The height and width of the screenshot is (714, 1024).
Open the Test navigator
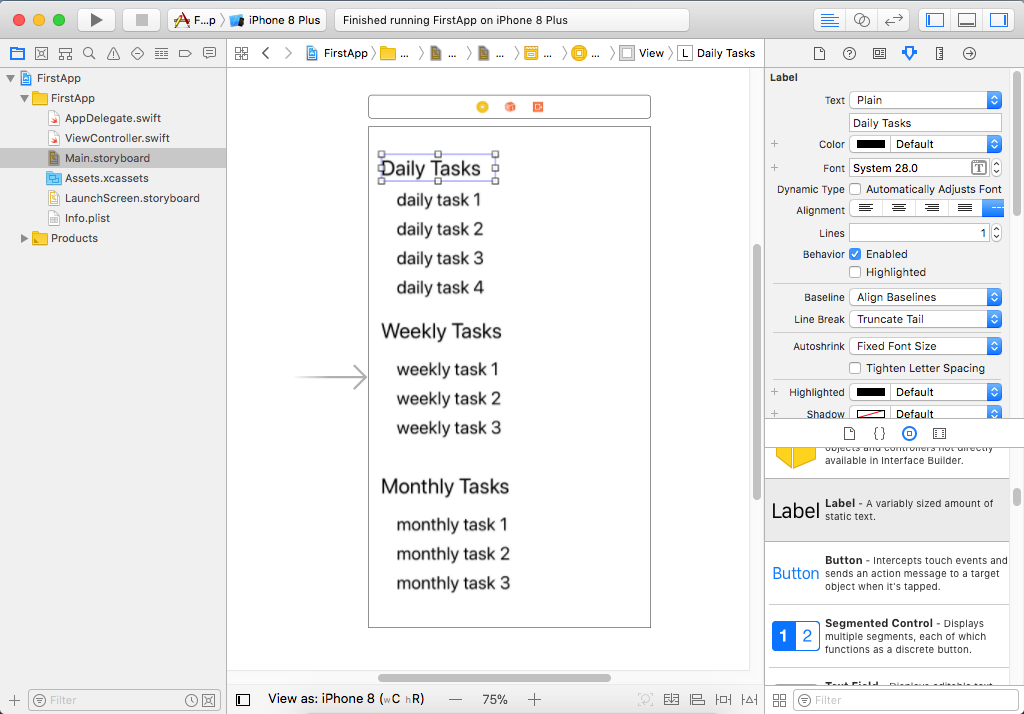(x=137, y=54)
